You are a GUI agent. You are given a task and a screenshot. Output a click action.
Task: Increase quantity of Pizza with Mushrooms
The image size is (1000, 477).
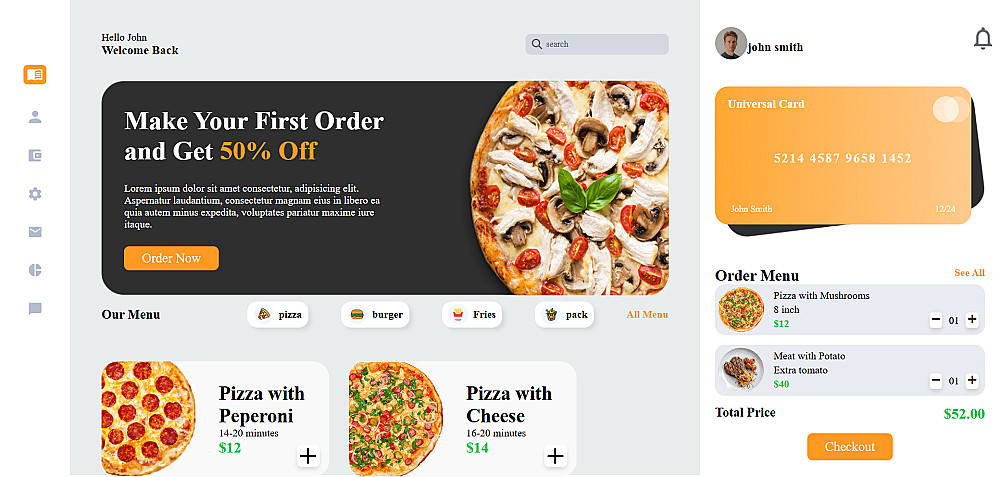[972, 320]
